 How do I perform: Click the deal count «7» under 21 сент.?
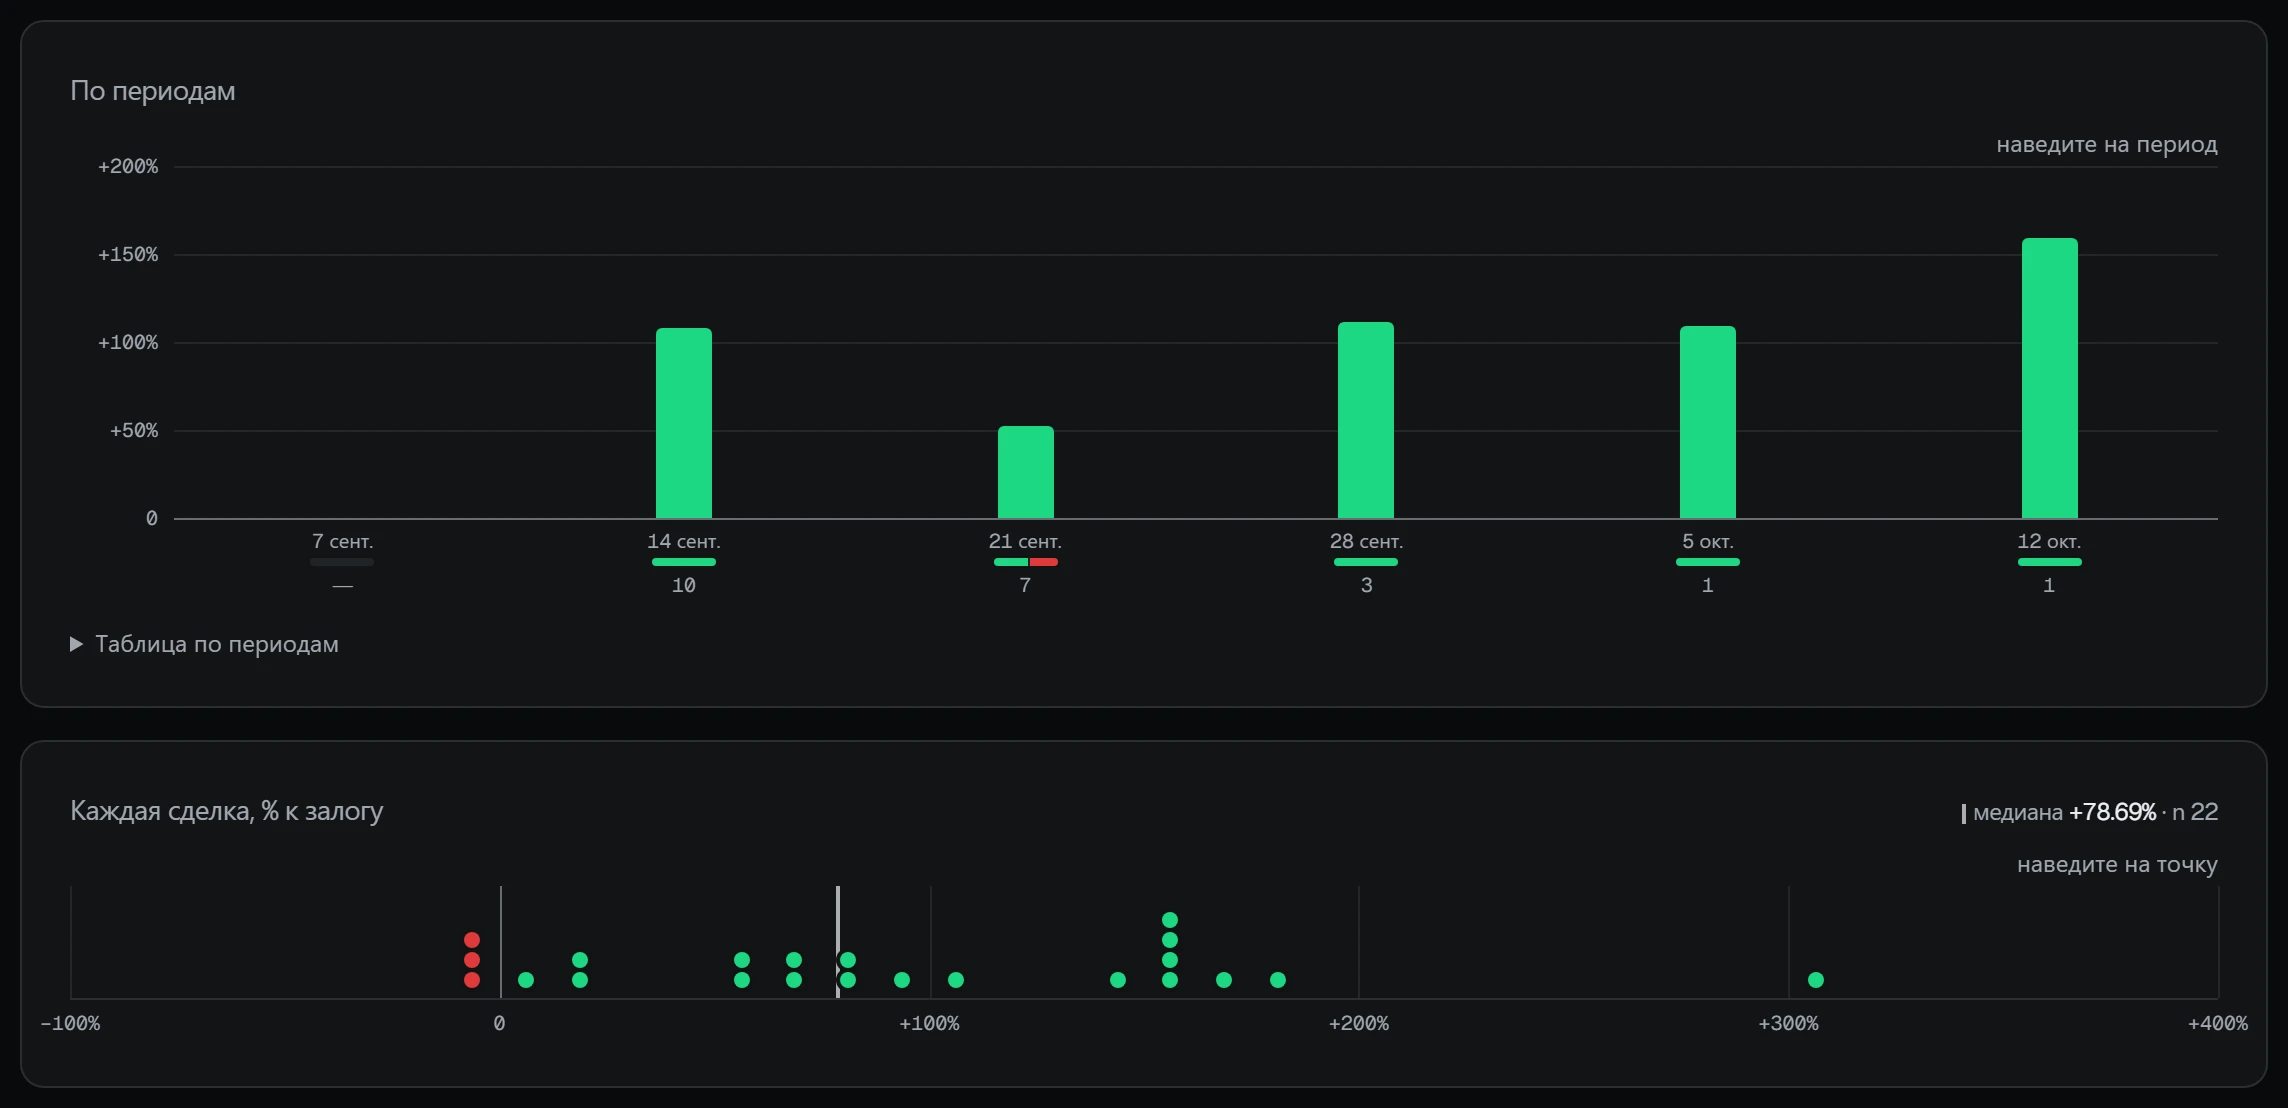click(x=1025, y=586)
